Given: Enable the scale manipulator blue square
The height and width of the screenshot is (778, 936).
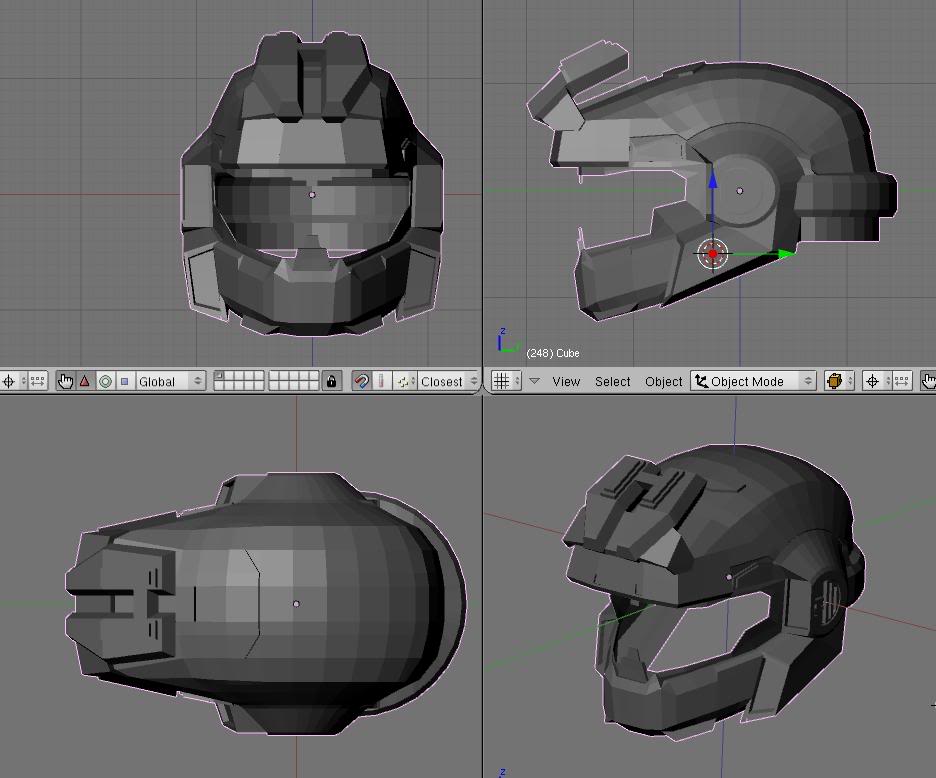Looking at the screenshot, I should pos(125,381).
